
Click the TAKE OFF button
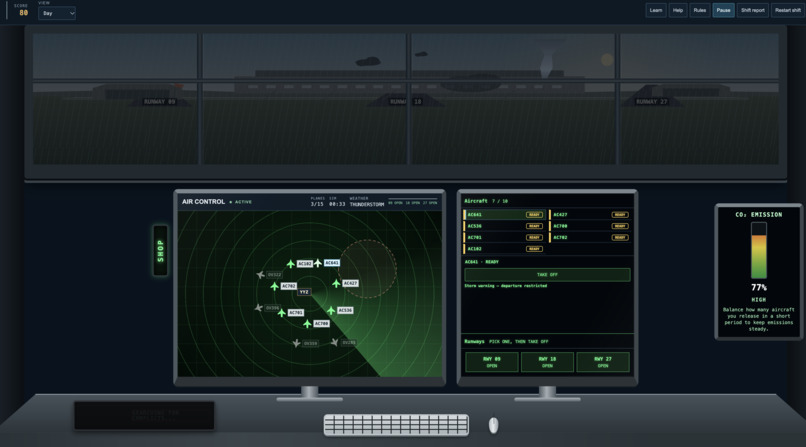point(547,275)
